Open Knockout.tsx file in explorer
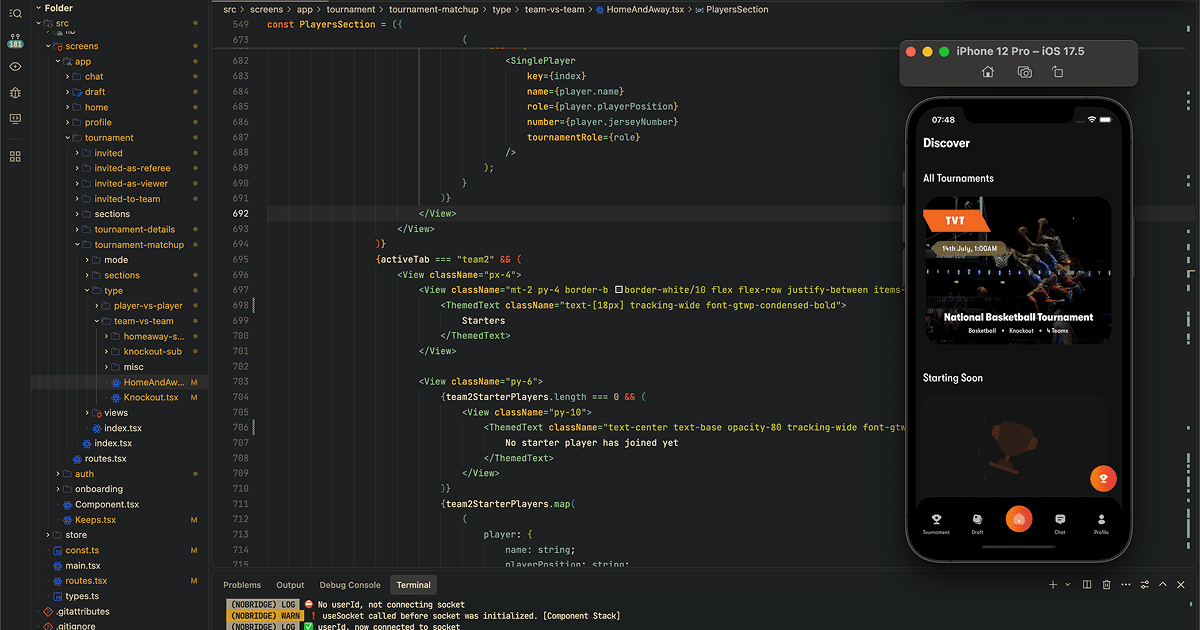Screen dimensions: 1200x630 [x=150, y=398]
